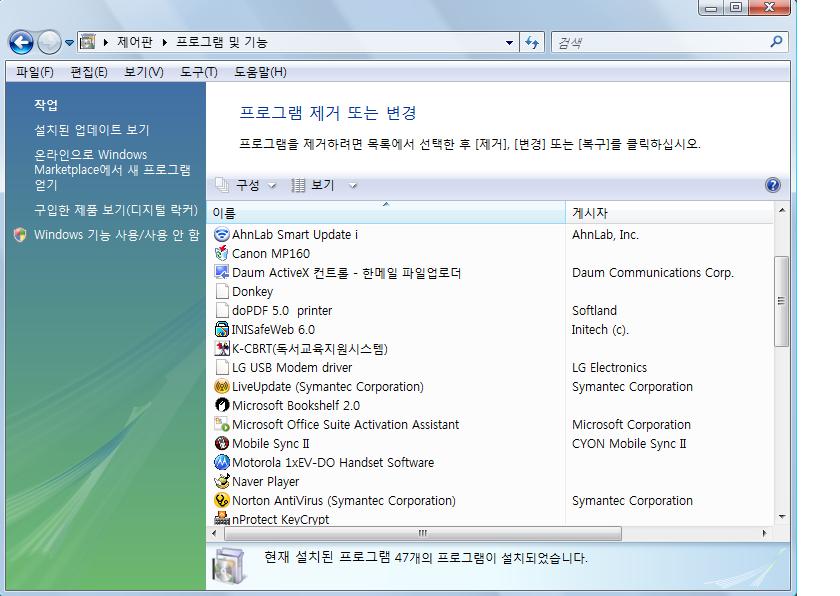Click the 프로그램 및 기능 breadcrumb

(x=221, y=42)
